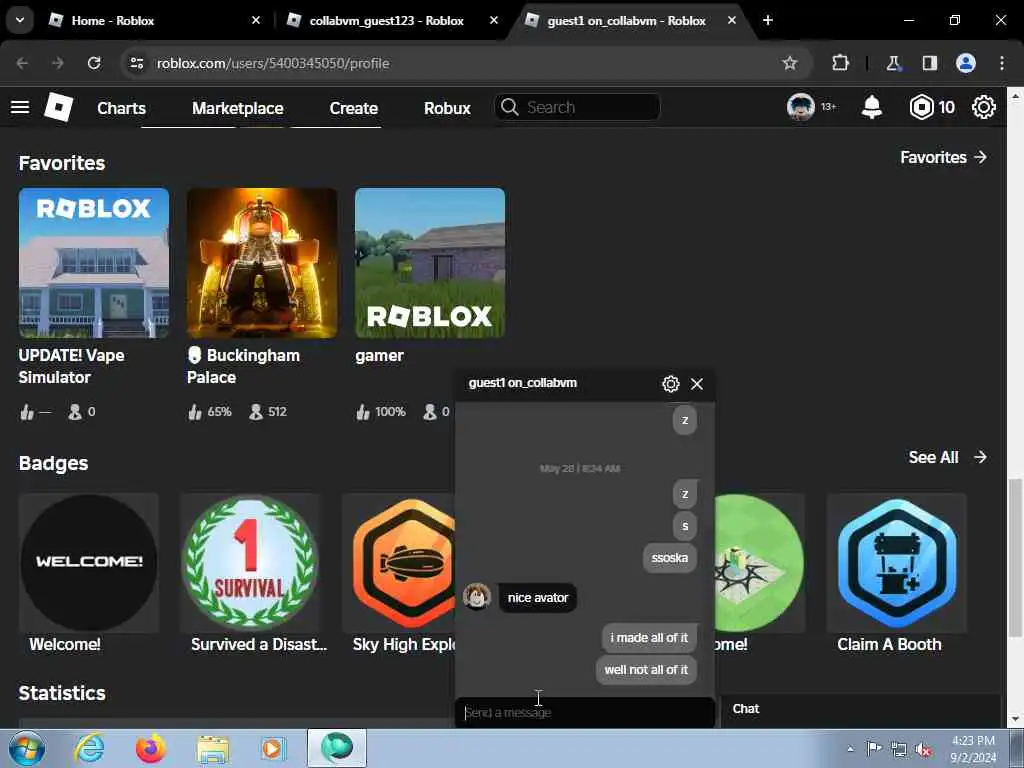Open the Action Center flag tray icon

874,749
